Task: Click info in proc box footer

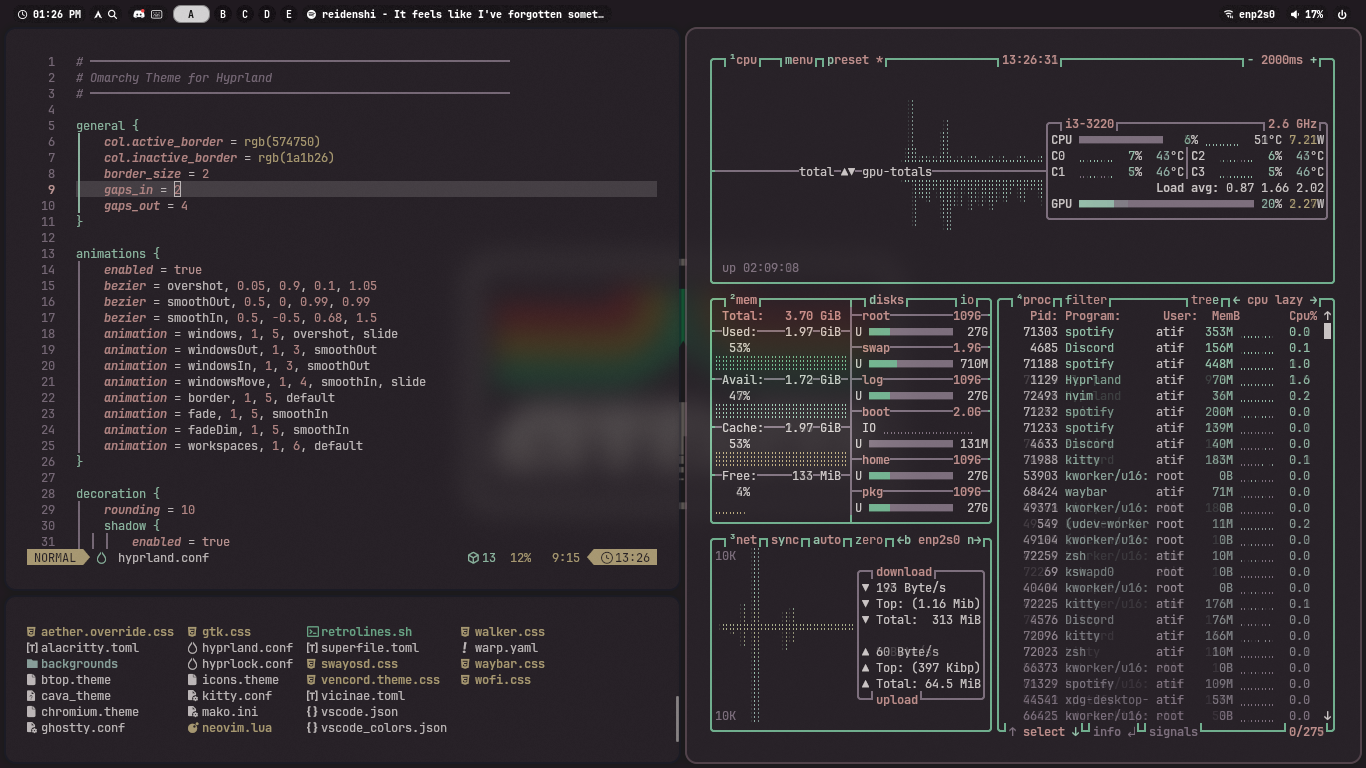Action: (1107, 732)
